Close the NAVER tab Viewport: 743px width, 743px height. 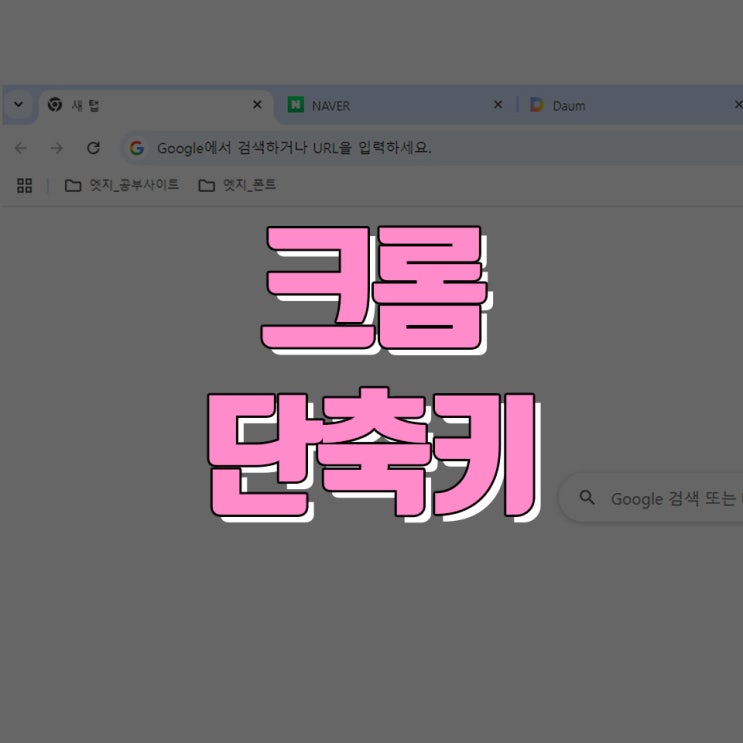(x=498, y=104)
